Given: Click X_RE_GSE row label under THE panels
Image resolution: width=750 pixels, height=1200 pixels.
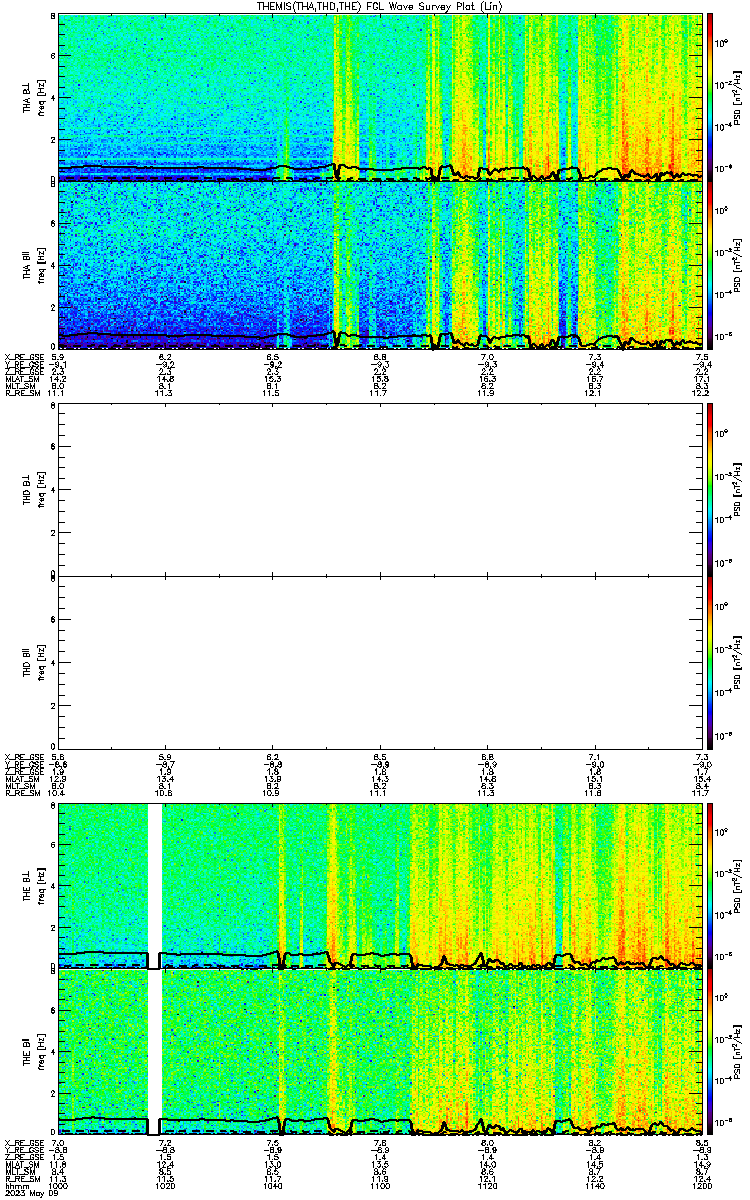Looking at the screenshot, I should (22, 1142).
